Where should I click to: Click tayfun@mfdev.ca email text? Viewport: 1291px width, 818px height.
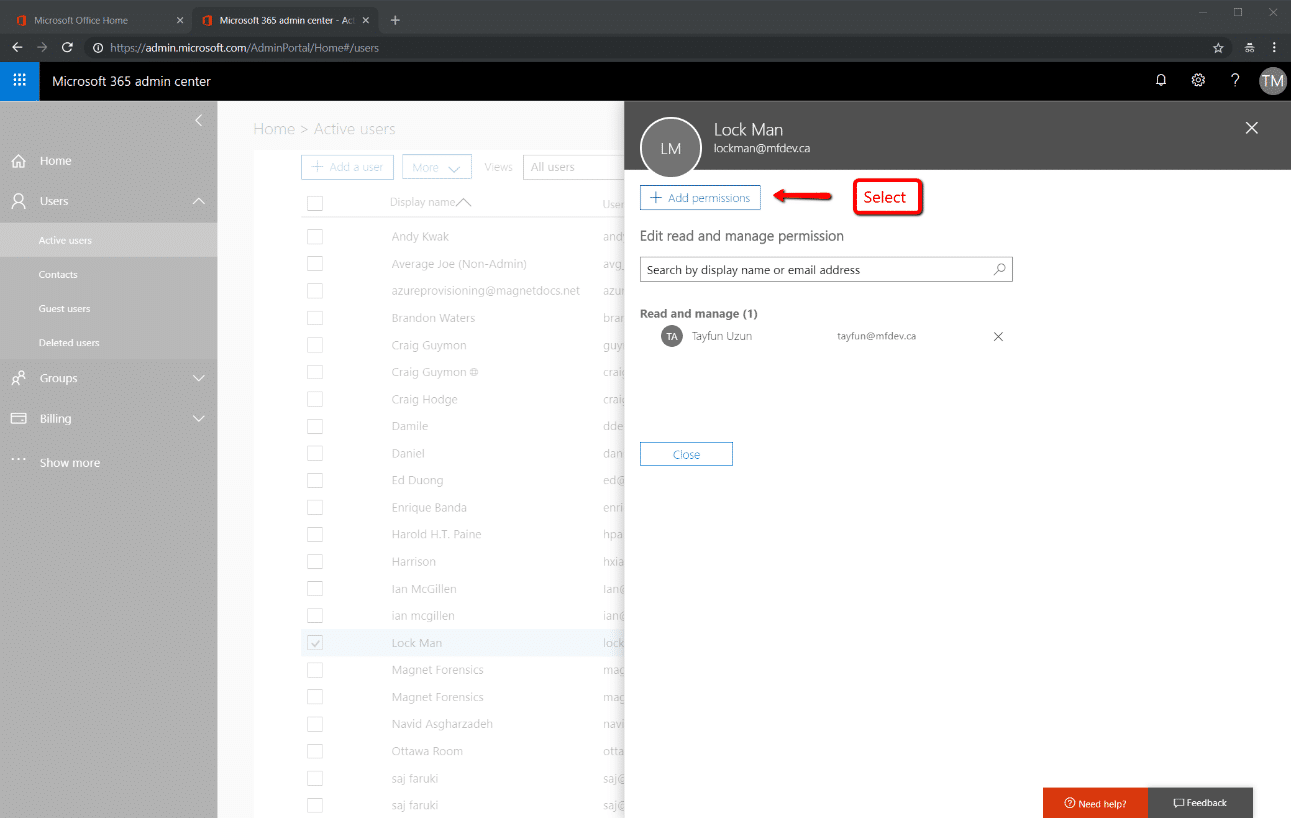click(x=877, y=336)
